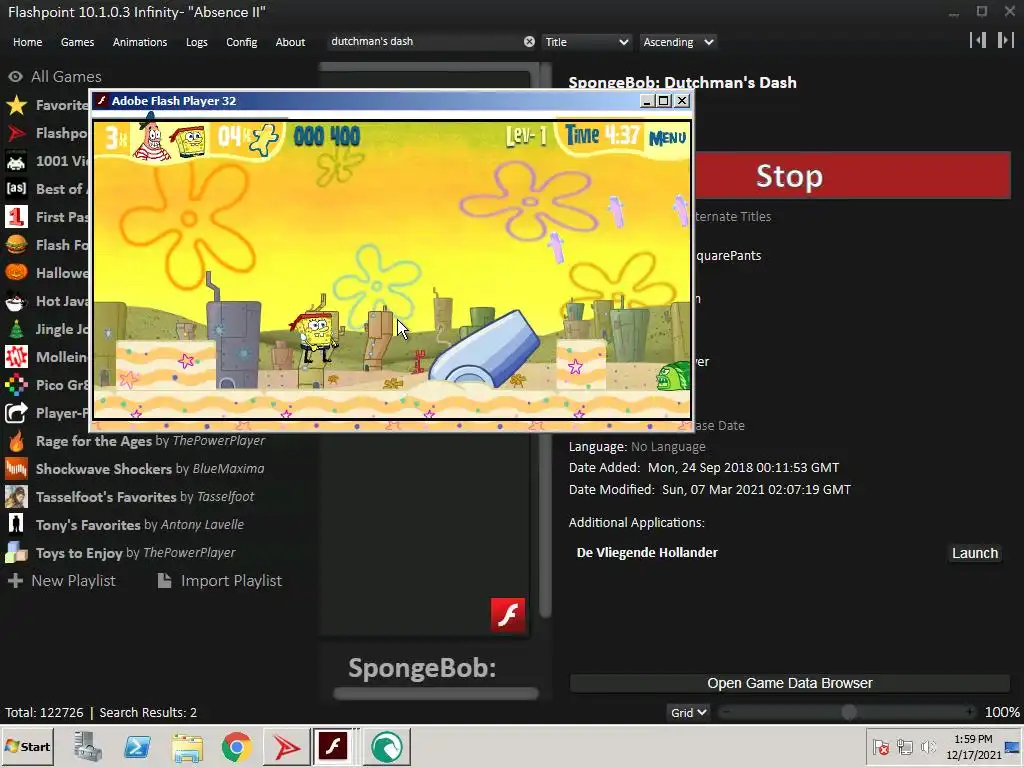Maximize the Adobe Flash Player window
Viewport: 1024px width, 768px height.
tap(664, 101)
